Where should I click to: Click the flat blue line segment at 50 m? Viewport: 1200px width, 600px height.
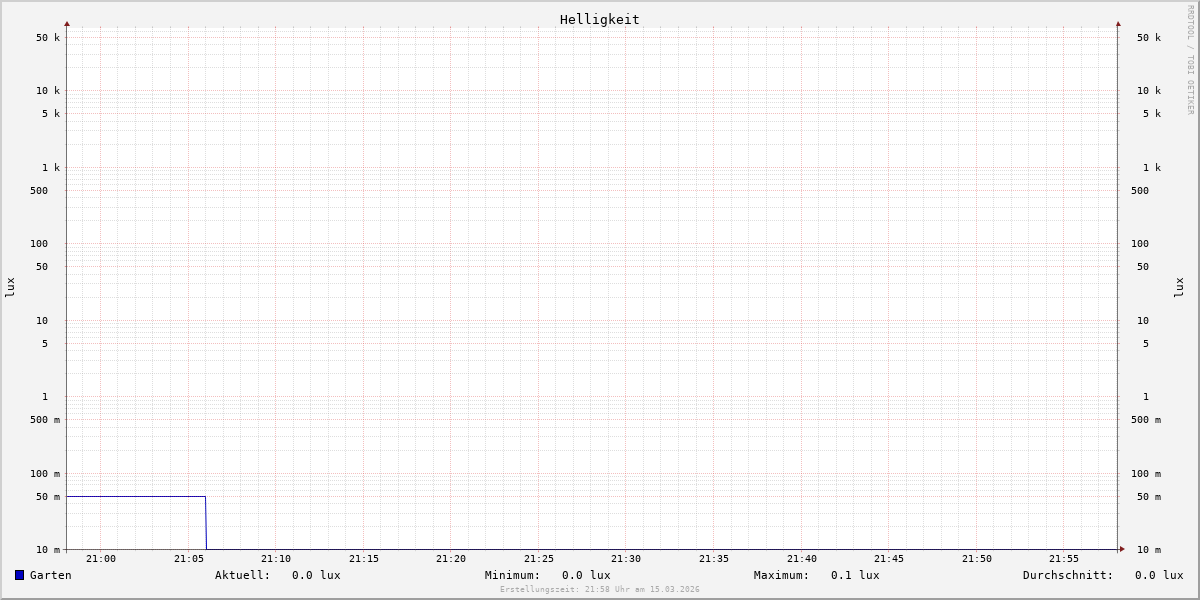pos(135,496)
